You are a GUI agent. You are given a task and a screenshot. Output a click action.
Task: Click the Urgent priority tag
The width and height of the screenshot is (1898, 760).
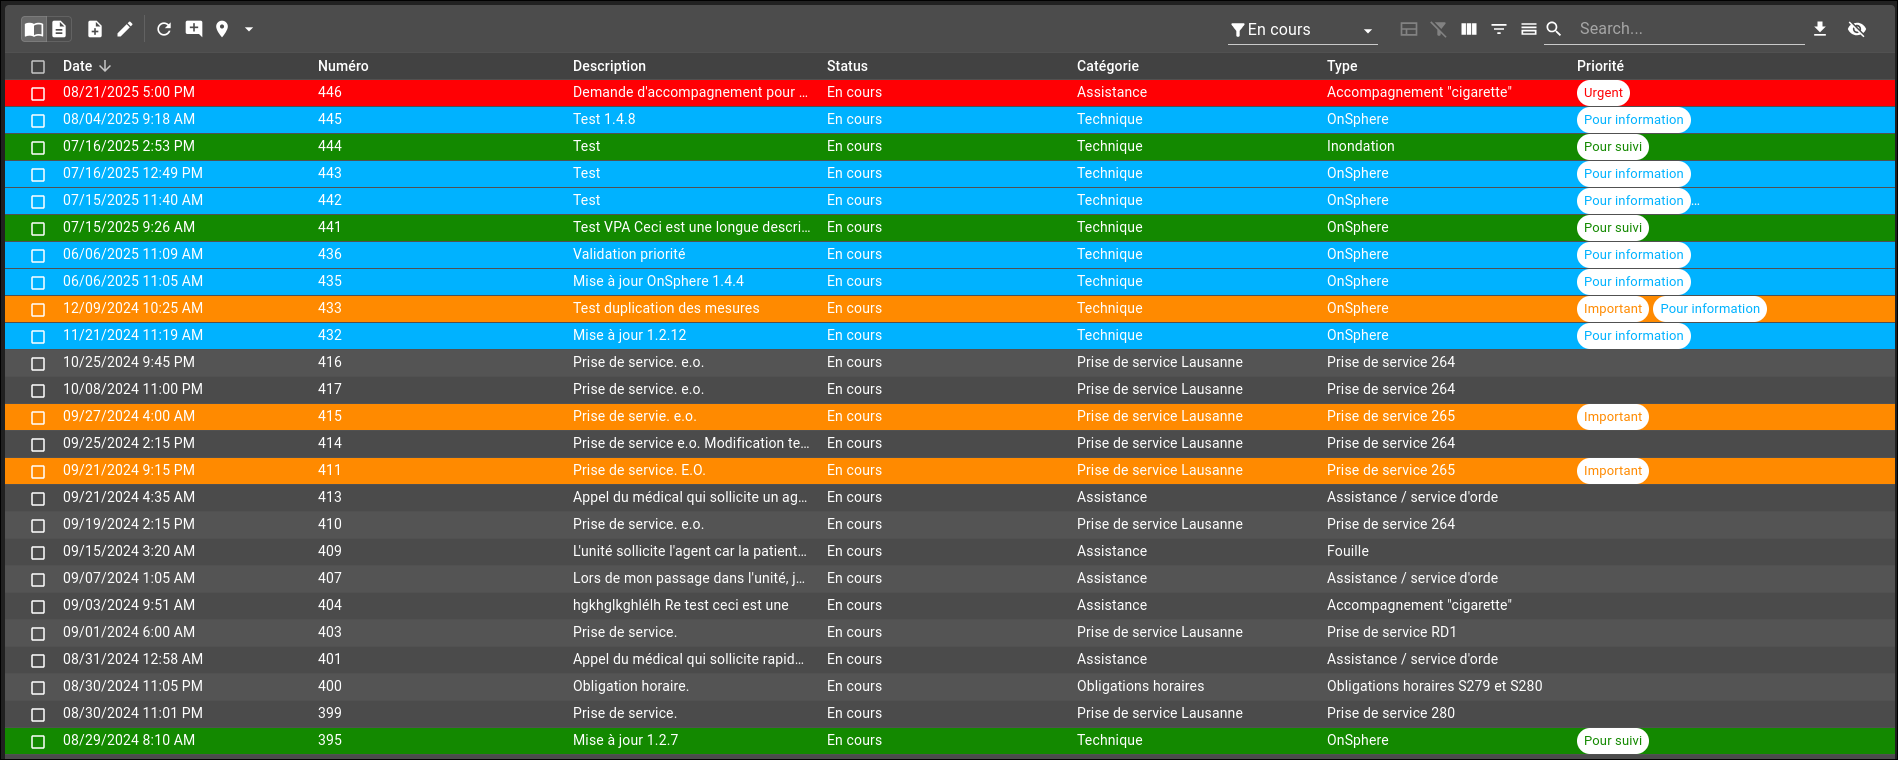pyautogui.click(x=1603, y=93)
